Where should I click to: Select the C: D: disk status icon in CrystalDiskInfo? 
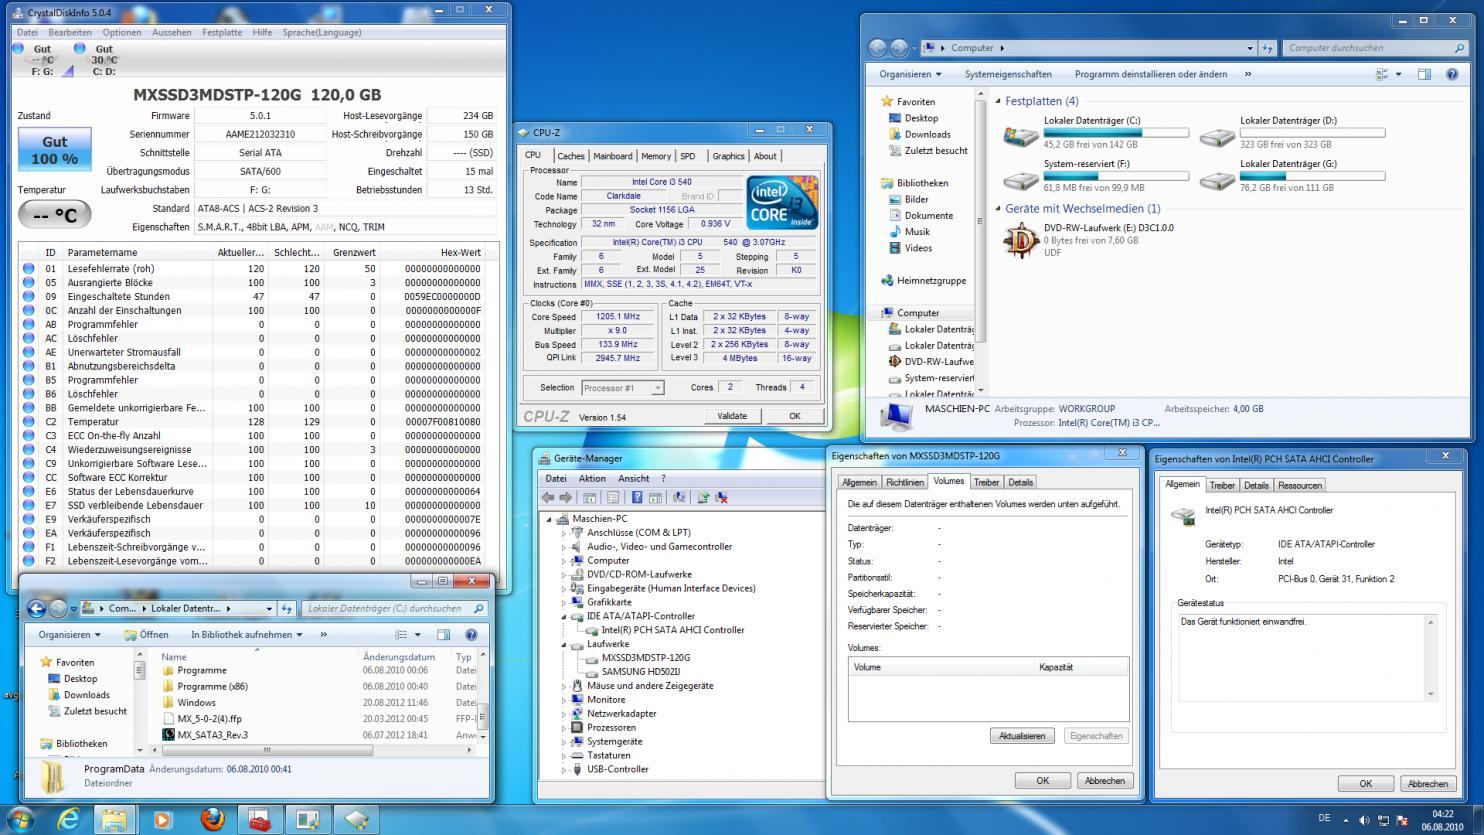pos(80,48)
